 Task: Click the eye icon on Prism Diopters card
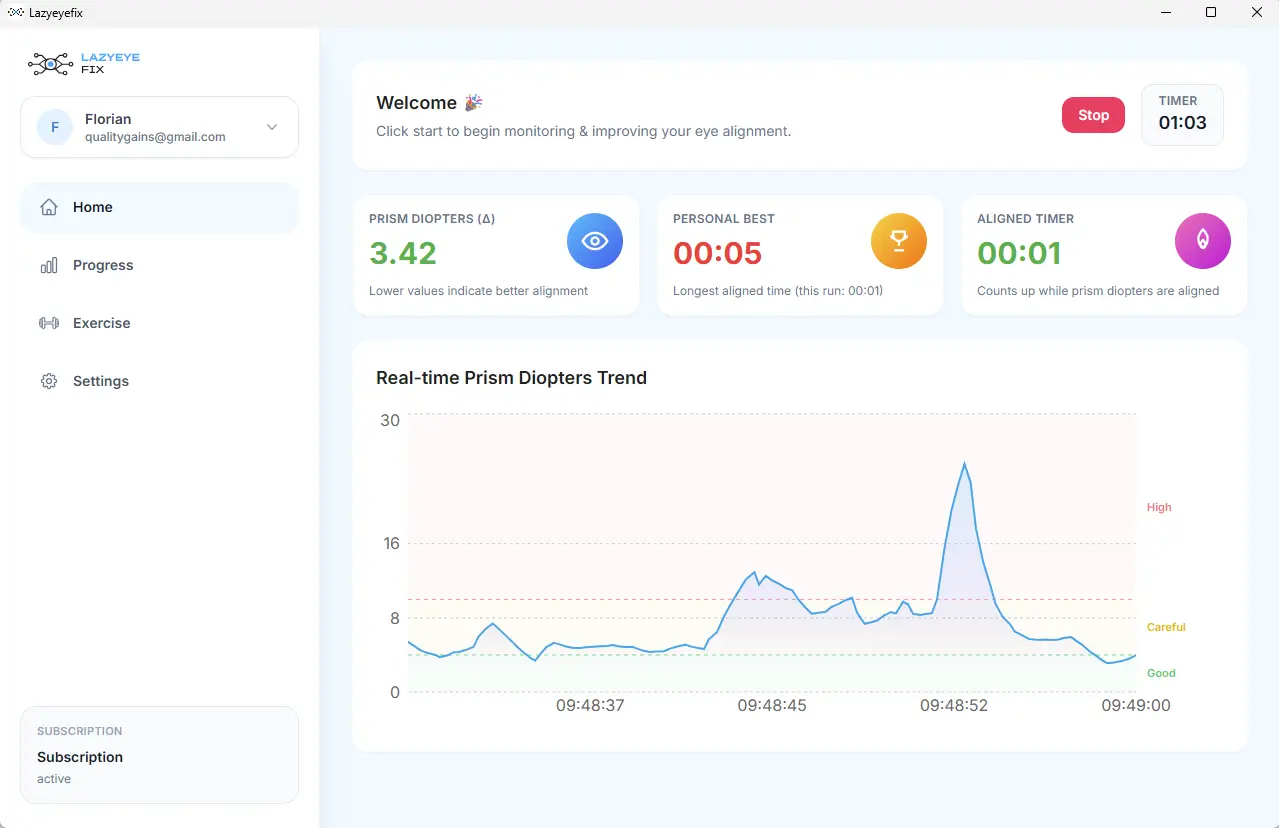pos(594,240)
